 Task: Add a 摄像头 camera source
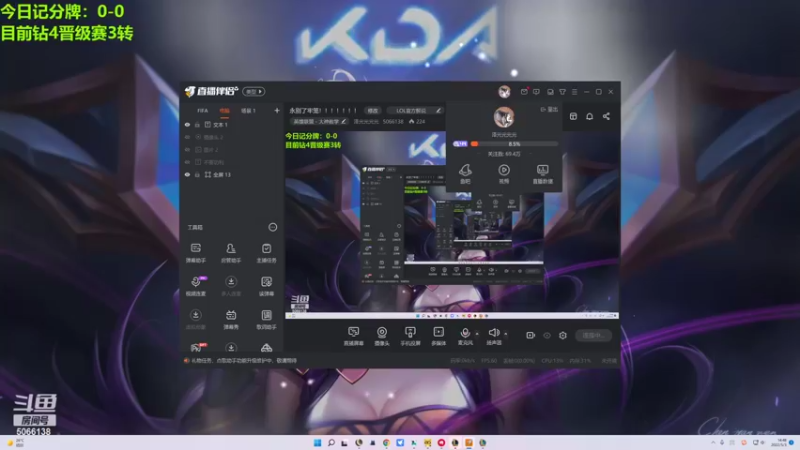(x=382, y=336)
